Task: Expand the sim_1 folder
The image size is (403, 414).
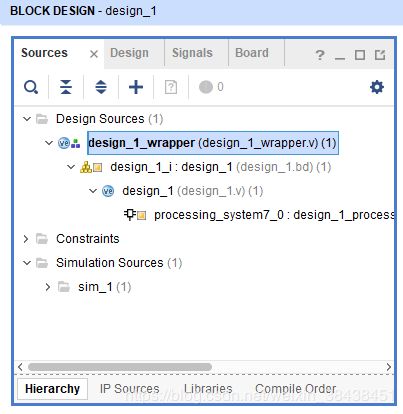Action: [48, 287]
